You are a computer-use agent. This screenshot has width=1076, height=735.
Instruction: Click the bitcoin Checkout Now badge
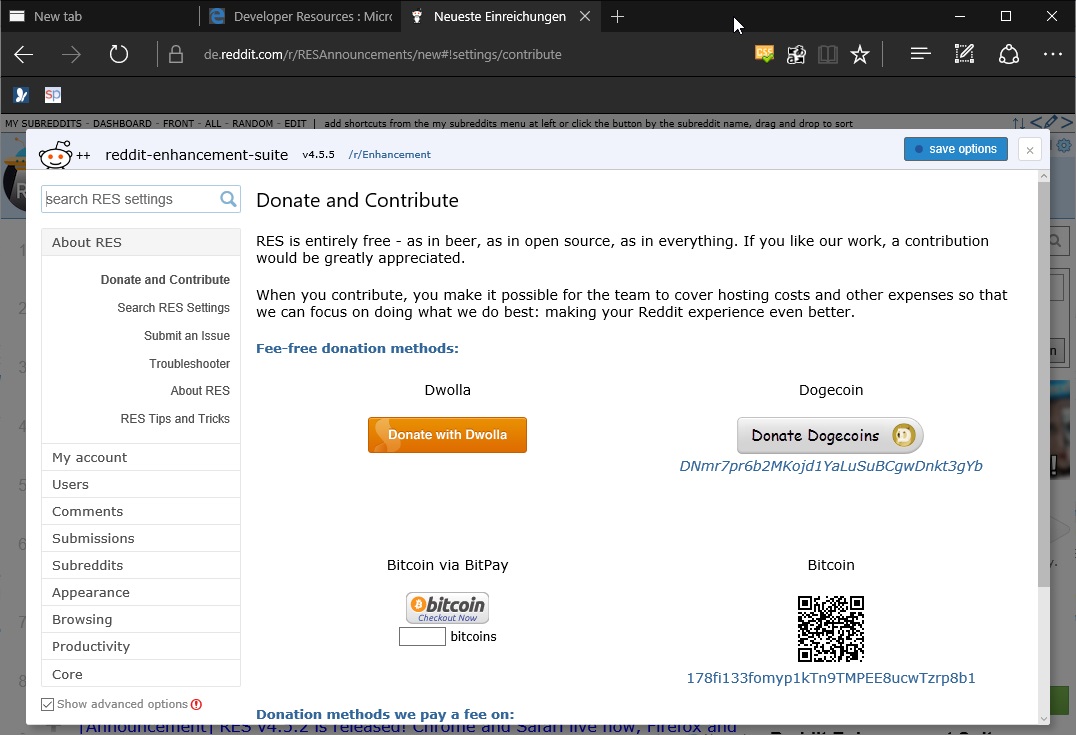point(447,607)
